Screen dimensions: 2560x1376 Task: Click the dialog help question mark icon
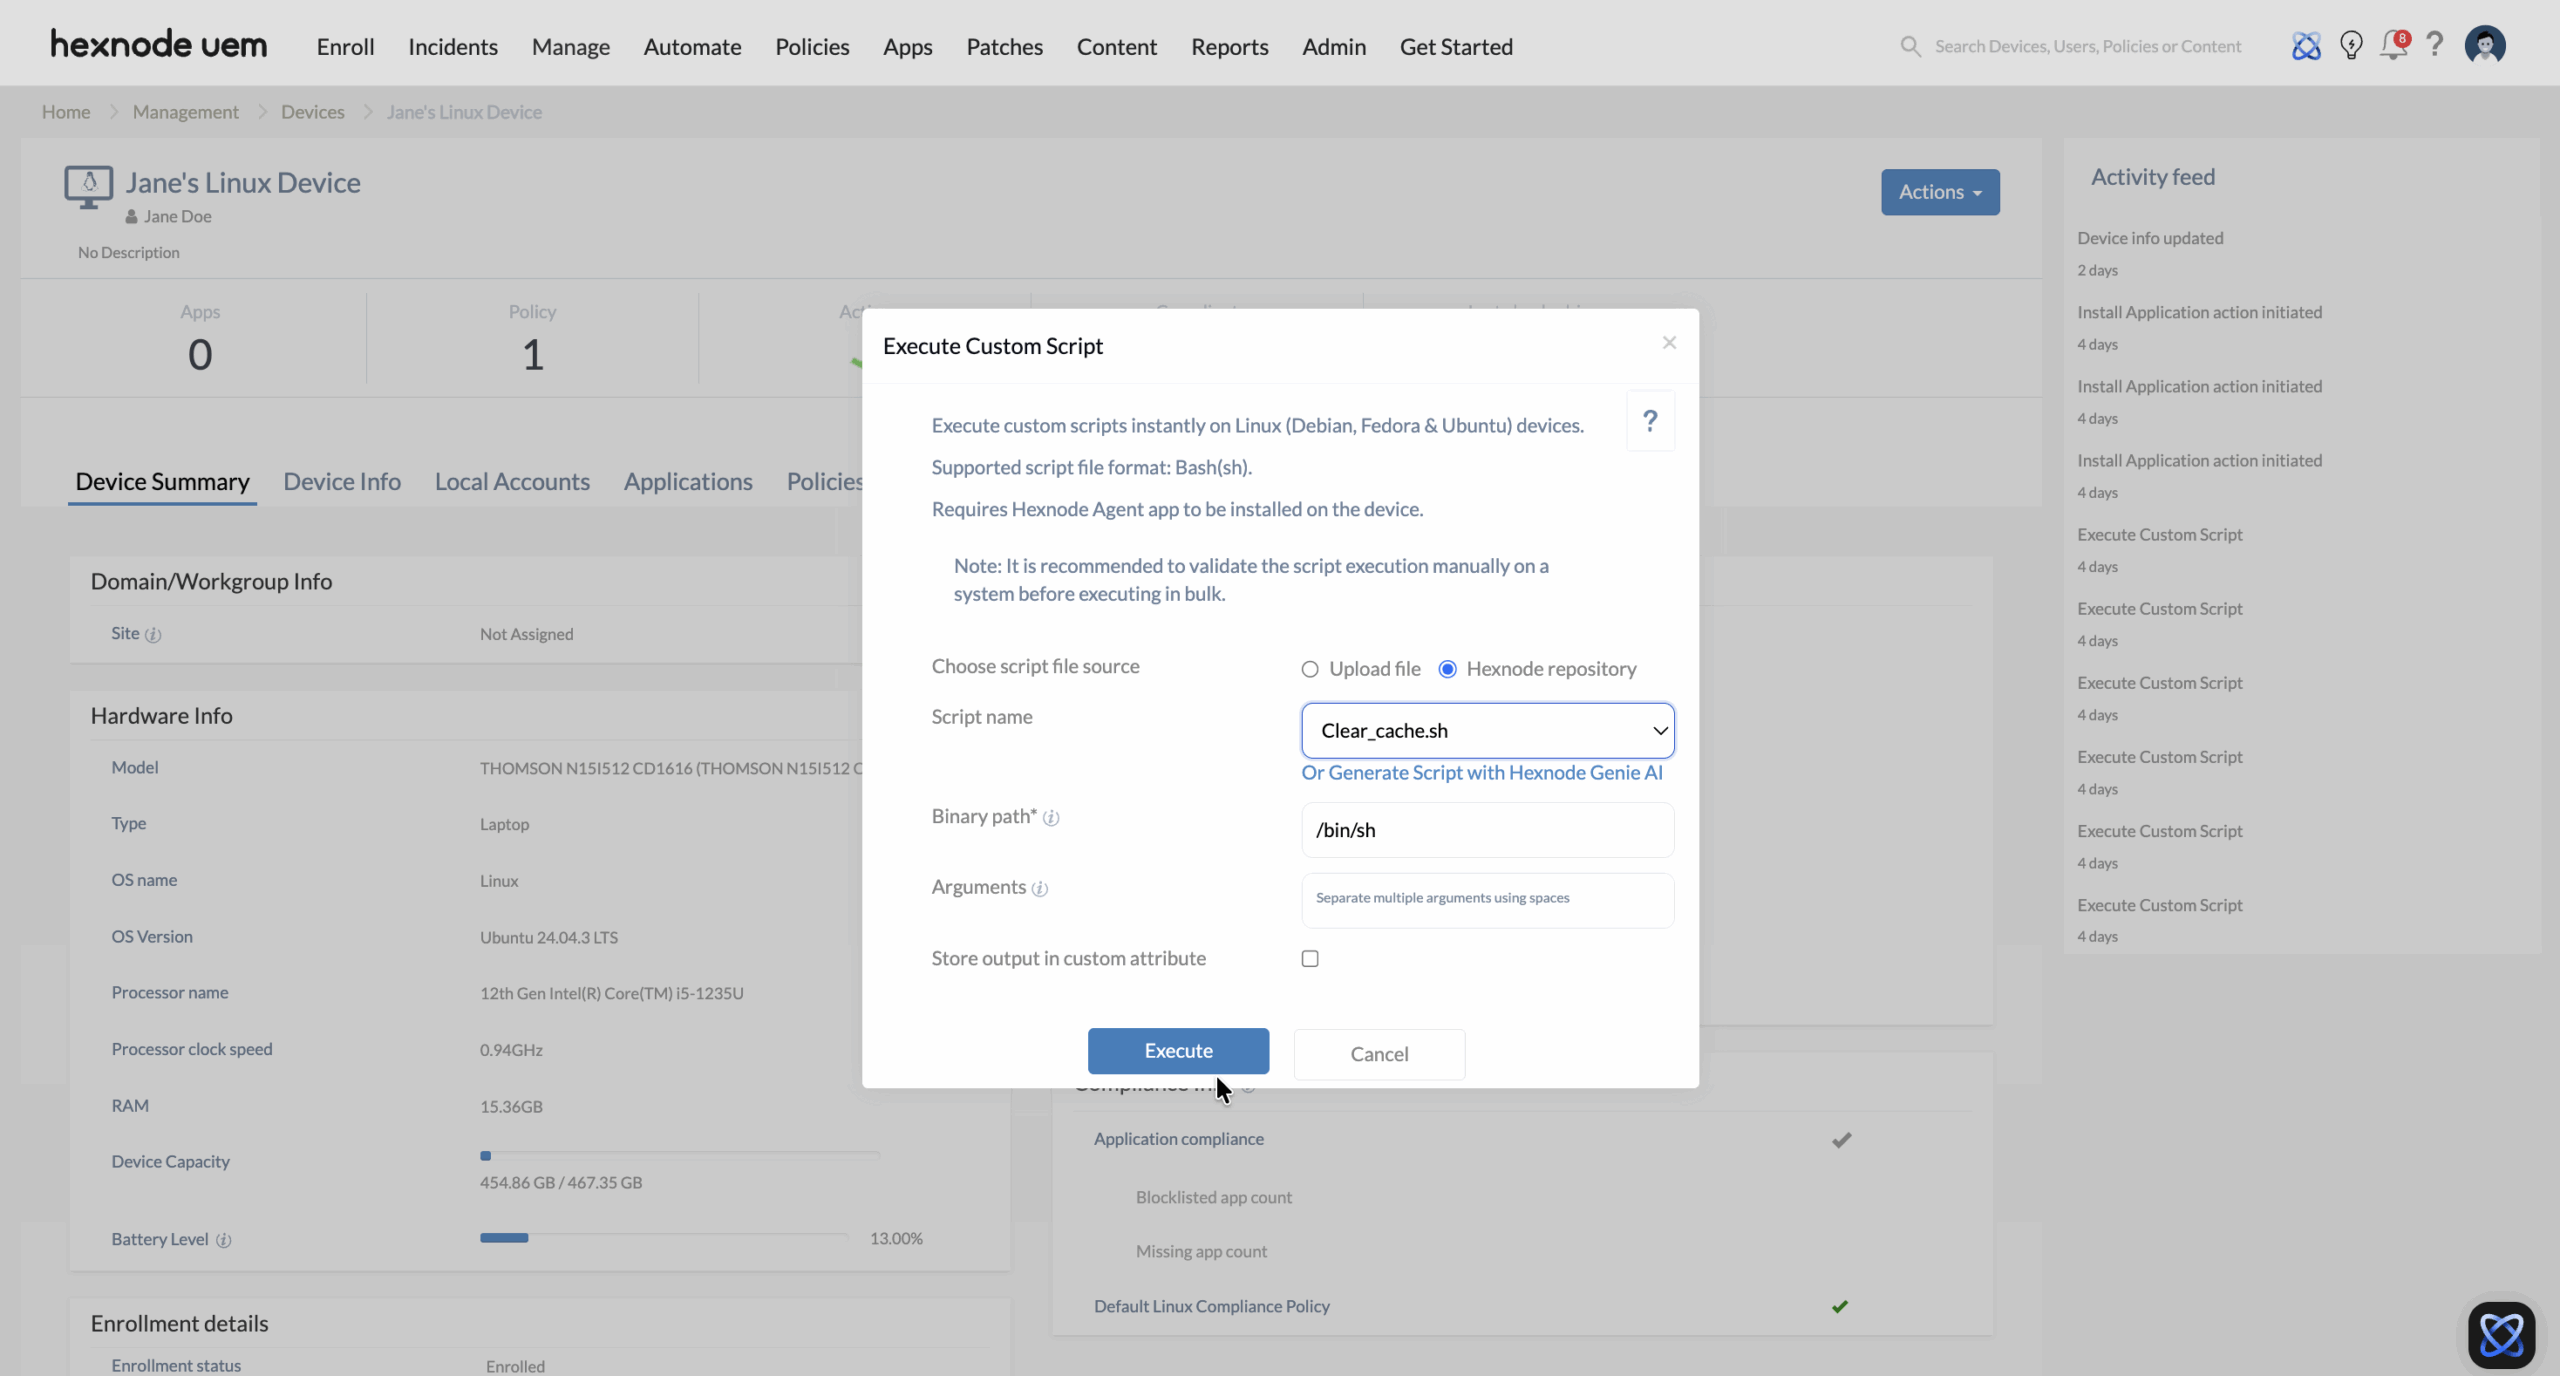click(1650, 421)
